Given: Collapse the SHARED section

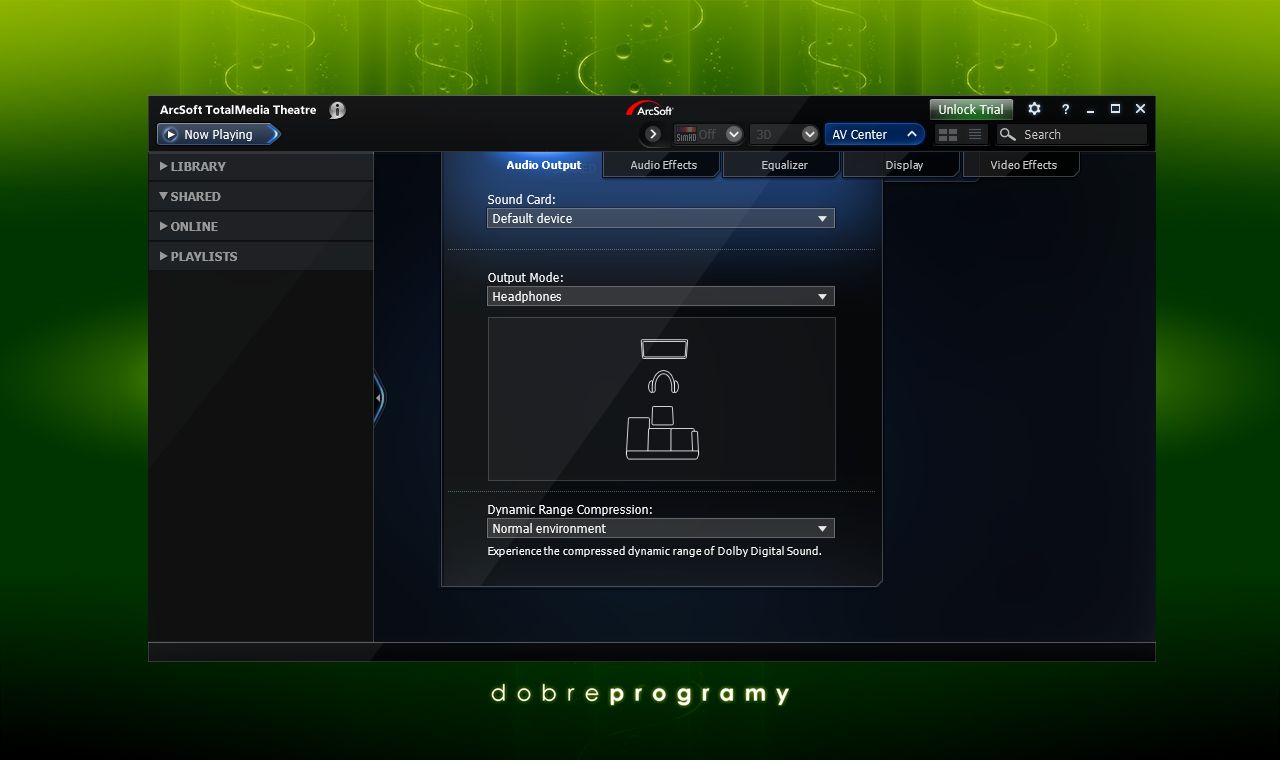Looking at the screenshot, I should click(x=261, y=196).
